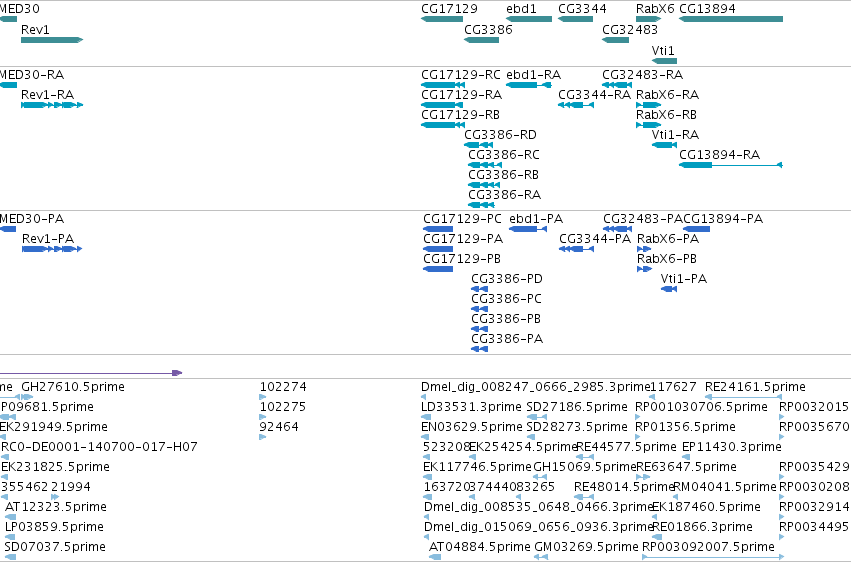Viewport: 851px width, 562px height.
Task: Select EST GH27610.5prime
Action: coord(73,387)
